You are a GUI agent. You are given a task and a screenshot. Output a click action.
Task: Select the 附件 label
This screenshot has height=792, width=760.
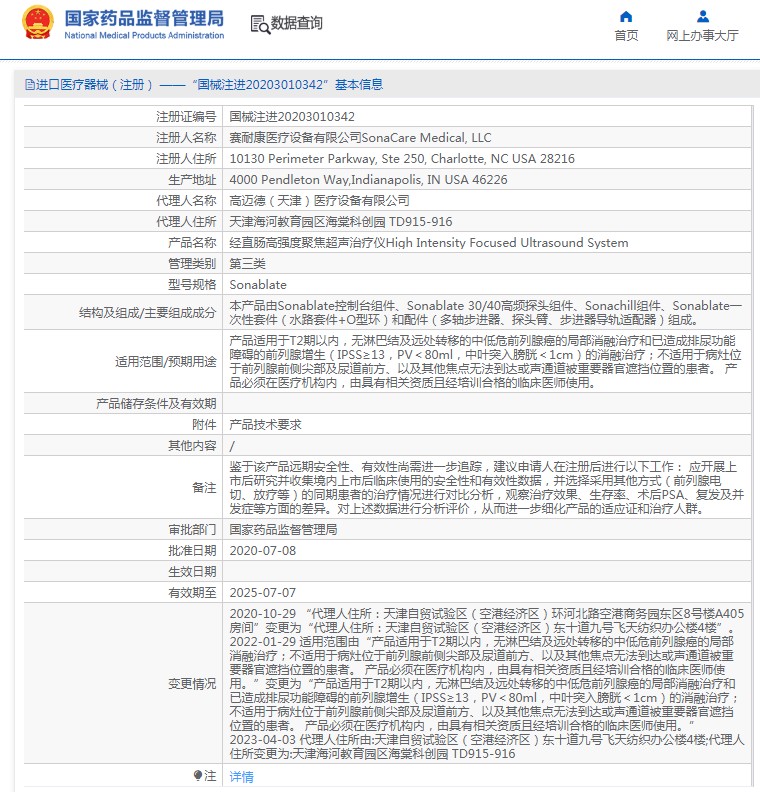pos(204,424)
